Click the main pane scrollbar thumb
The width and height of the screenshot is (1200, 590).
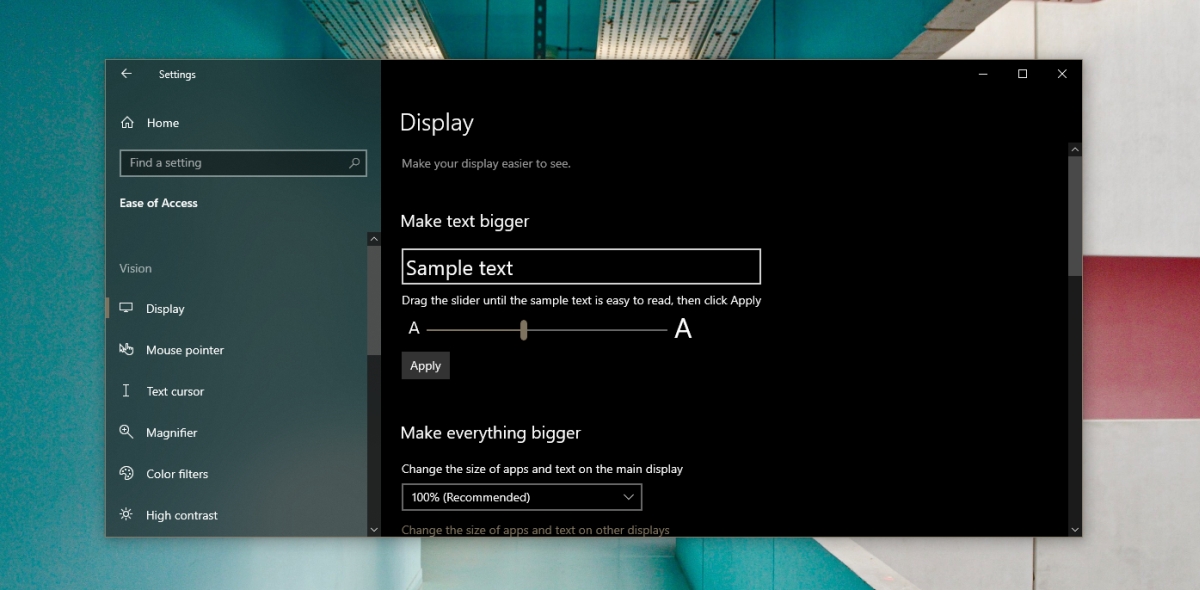[x=1075, y=215]
